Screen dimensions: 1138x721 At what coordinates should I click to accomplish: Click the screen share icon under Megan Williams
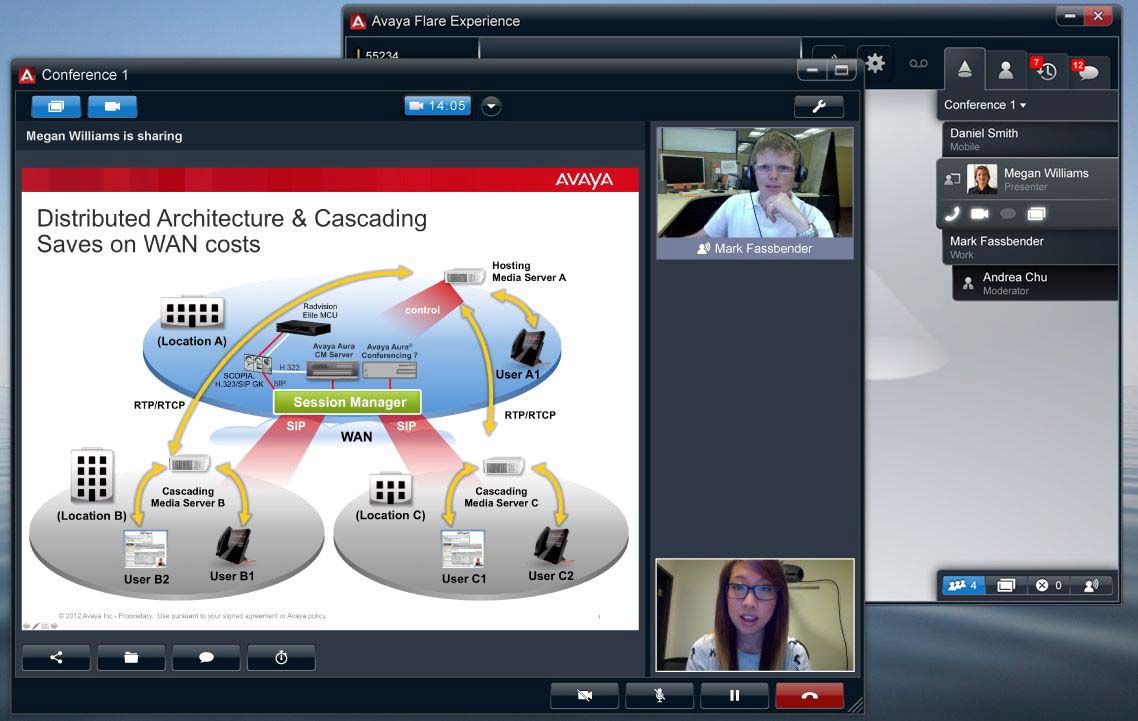(x=1036, y=213)
